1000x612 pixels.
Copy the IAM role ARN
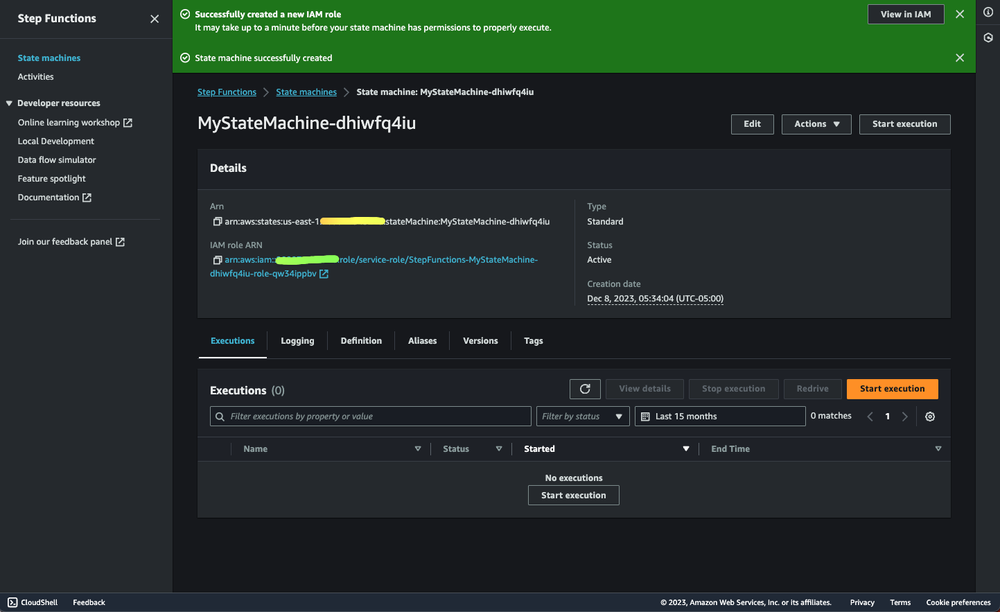pyautogui.click(x=217, y=259)
